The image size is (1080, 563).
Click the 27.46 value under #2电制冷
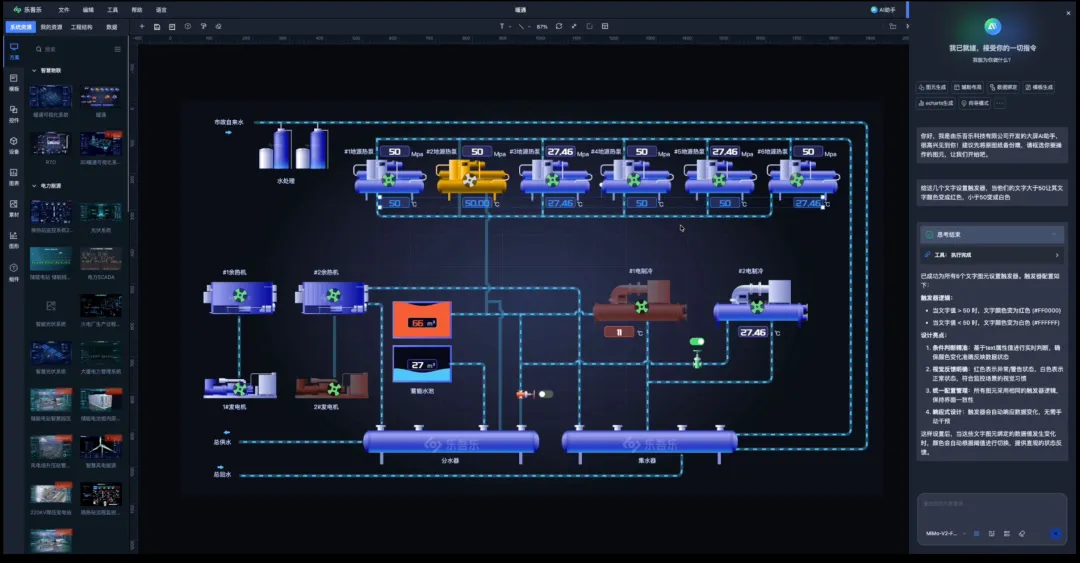753,332
